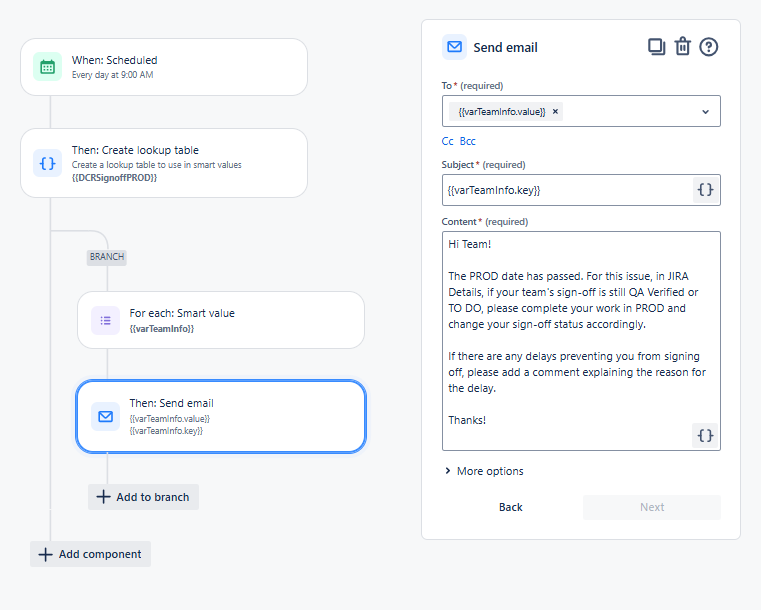Click the Back button
Screen dimensions: 761x610
[511, 507]
